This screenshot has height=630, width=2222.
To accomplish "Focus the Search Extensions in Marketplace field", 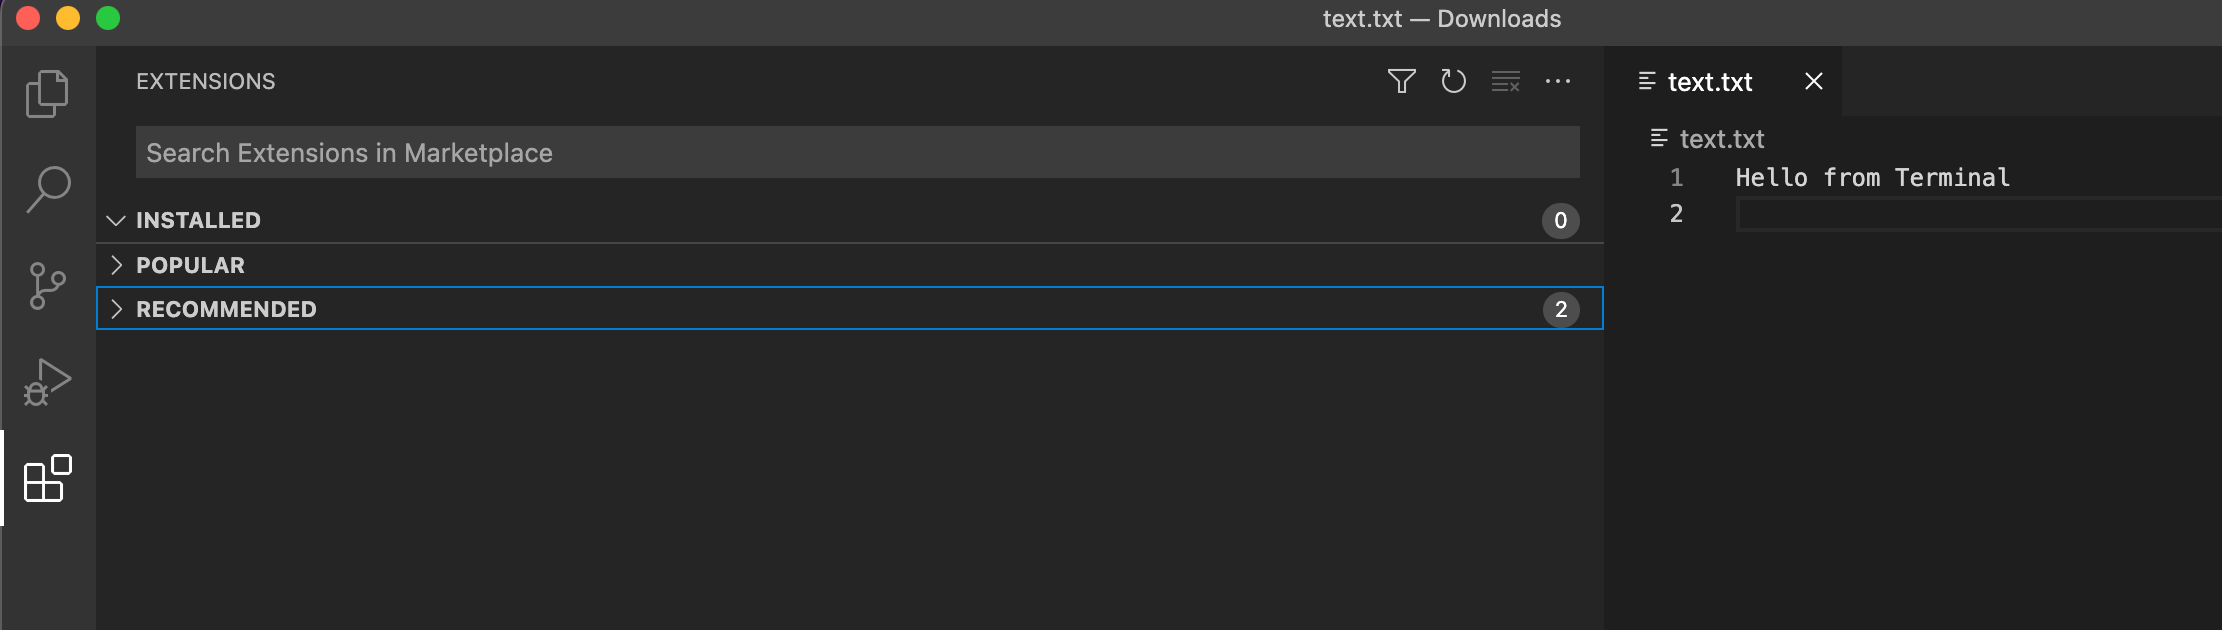I will point(857,152).
